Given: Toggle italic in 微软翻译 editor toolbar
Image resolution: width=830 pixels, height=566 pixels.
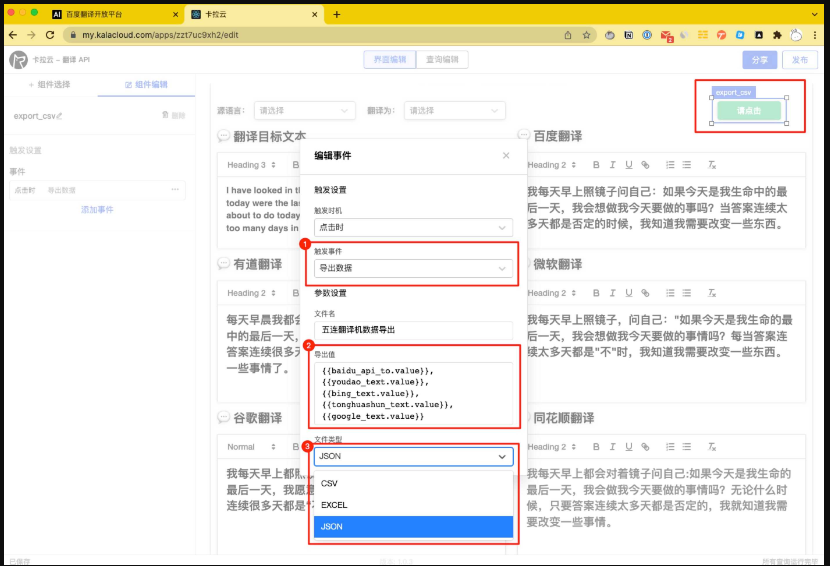Looking at the screenshot, I should point(612,293).
